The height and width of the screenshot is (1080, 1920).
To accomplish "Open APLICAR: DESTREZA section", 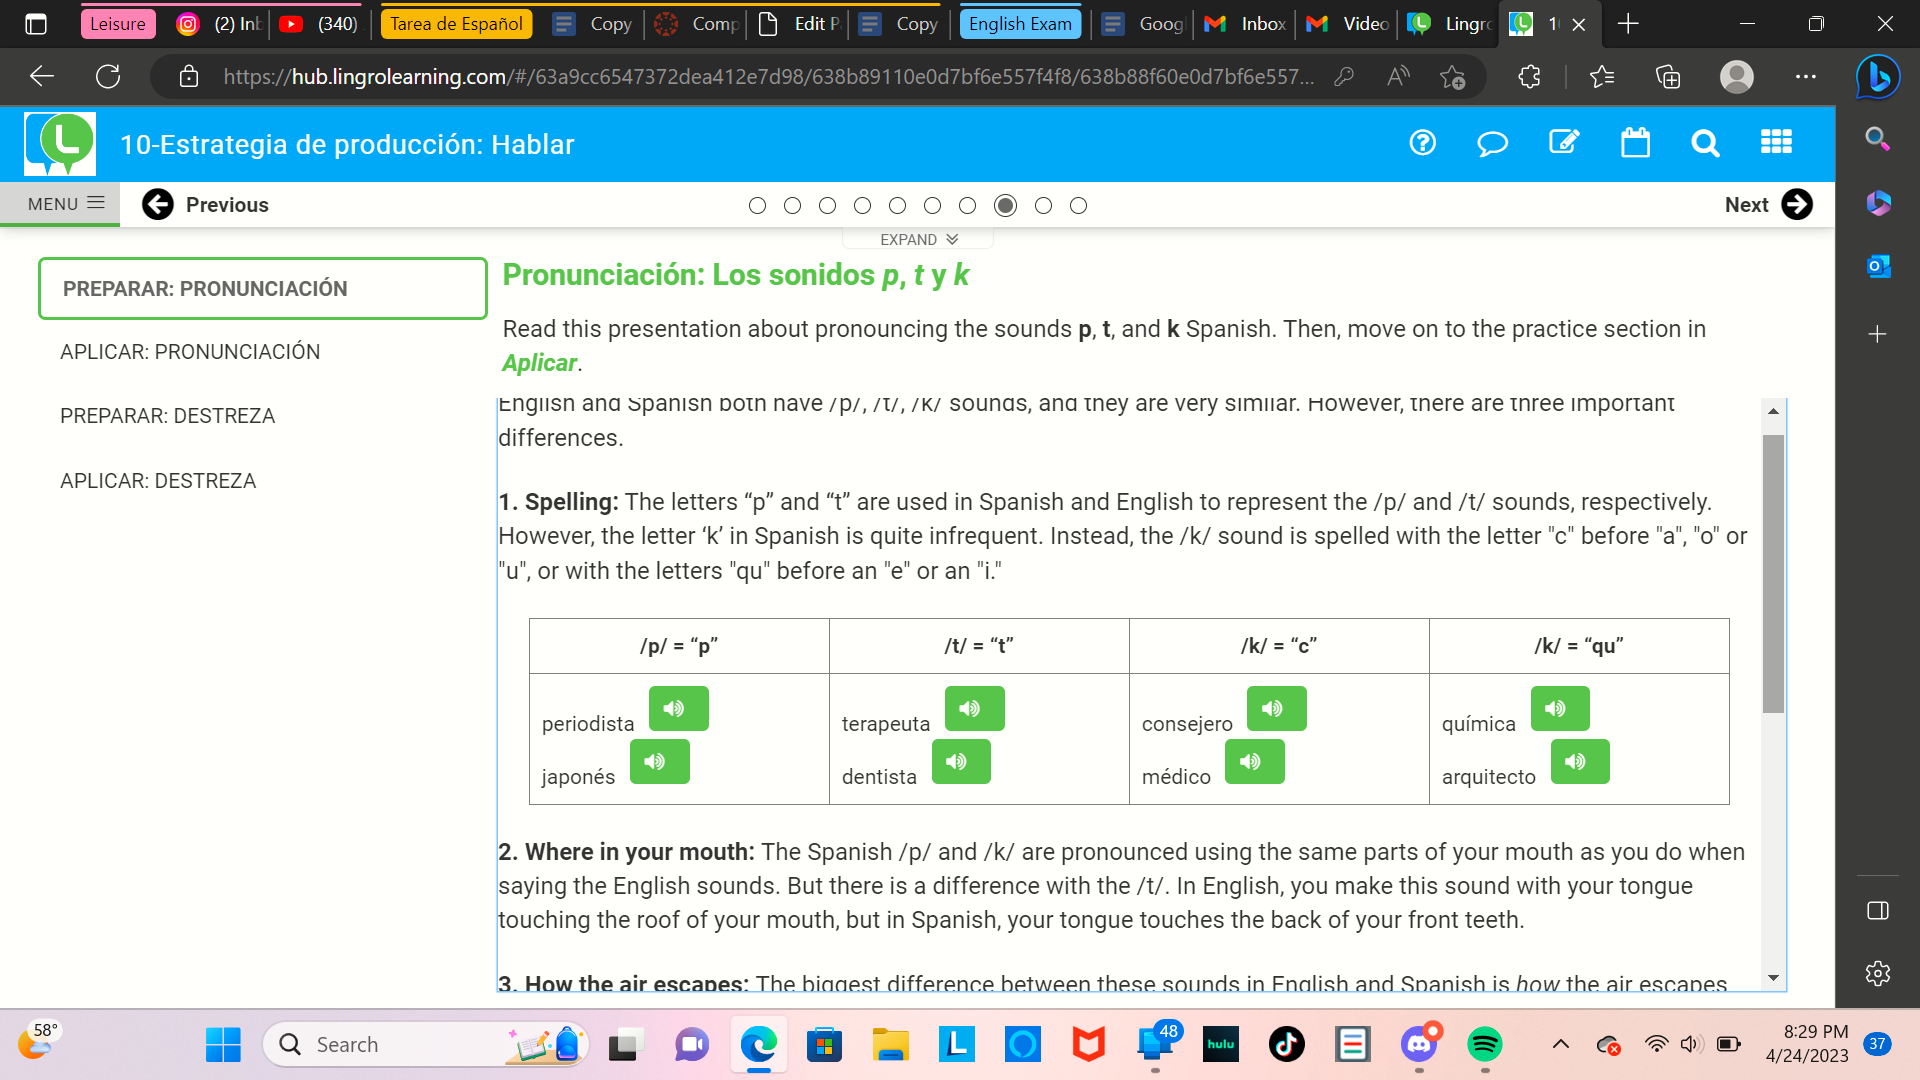I will click(158, 481).
